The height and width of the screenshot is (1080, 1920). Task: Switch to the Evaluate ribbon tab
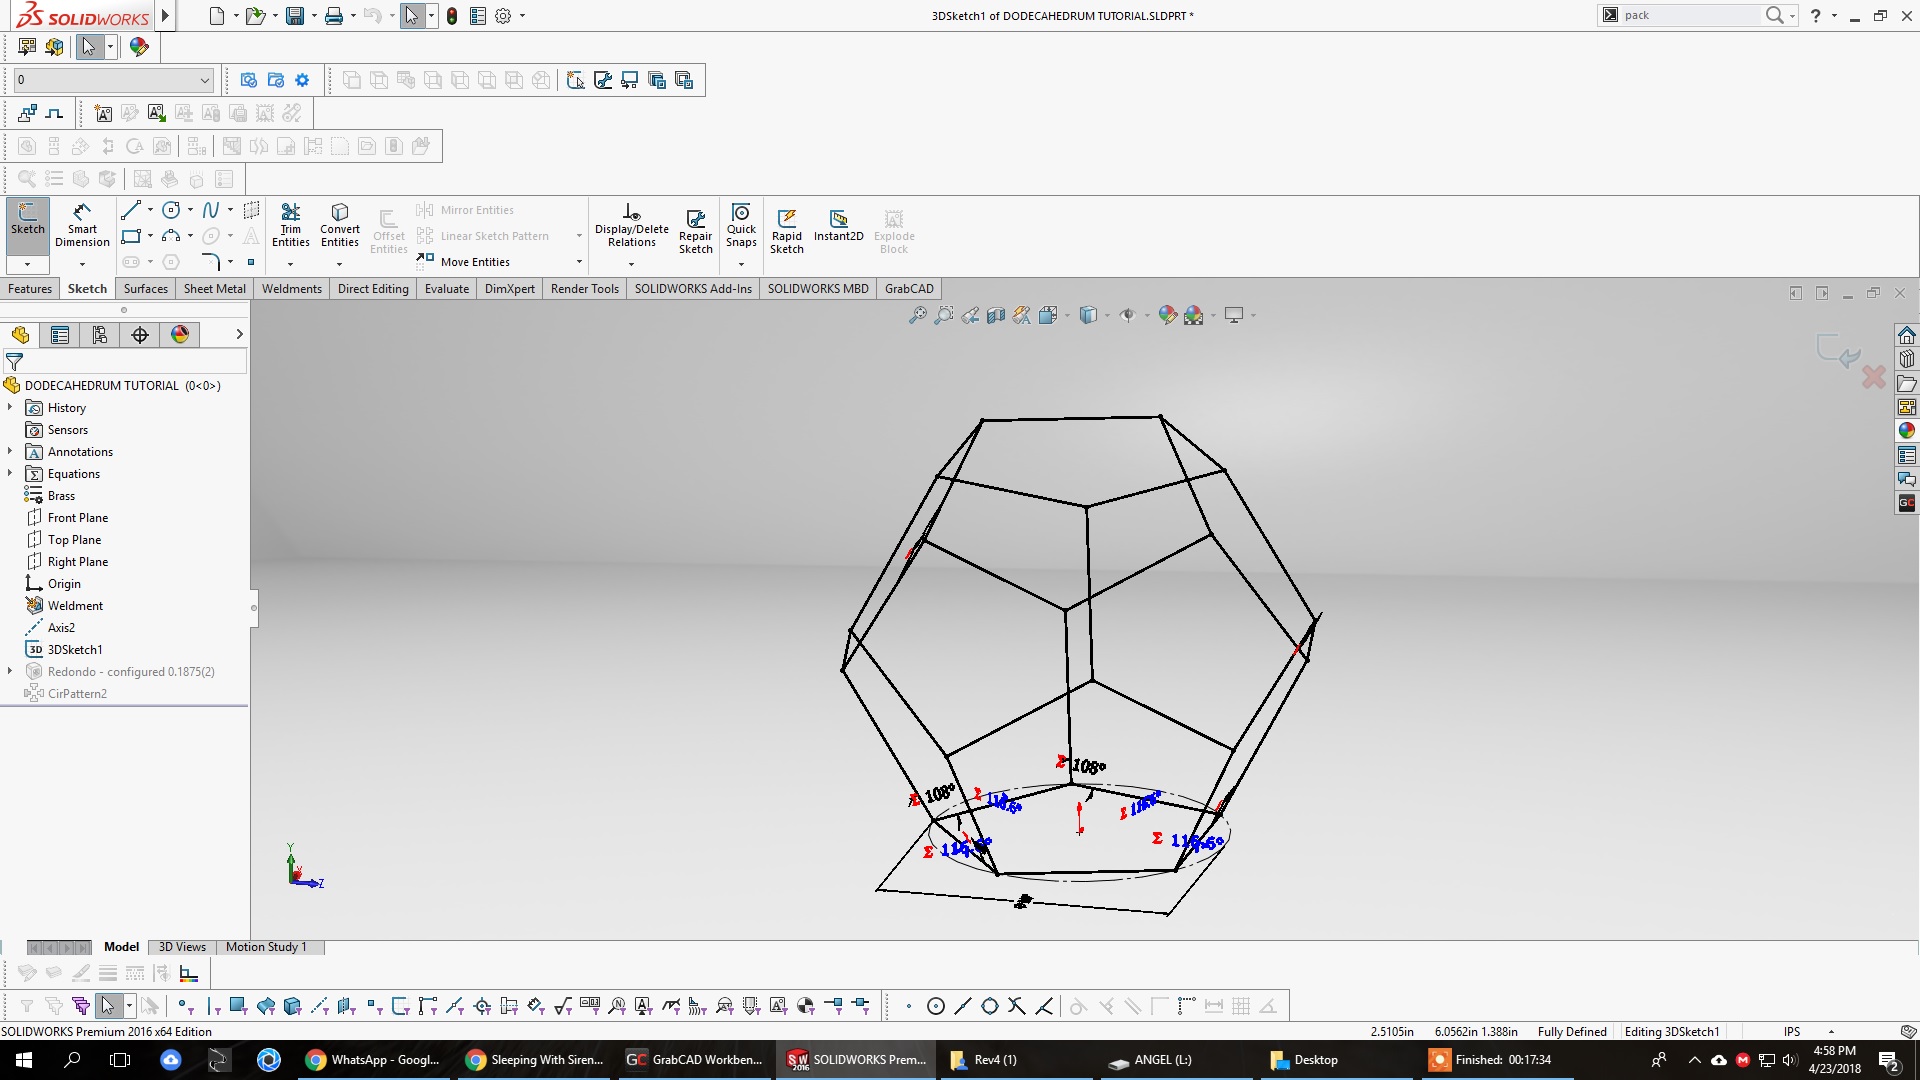tap(446, 288)
